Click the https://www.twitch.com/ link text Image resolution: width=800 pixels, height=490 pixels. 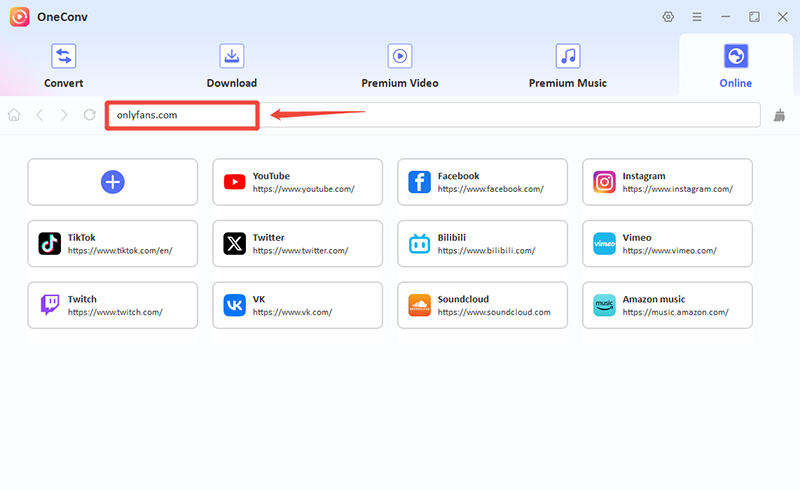pyautogui.click(x=115, y=312)
